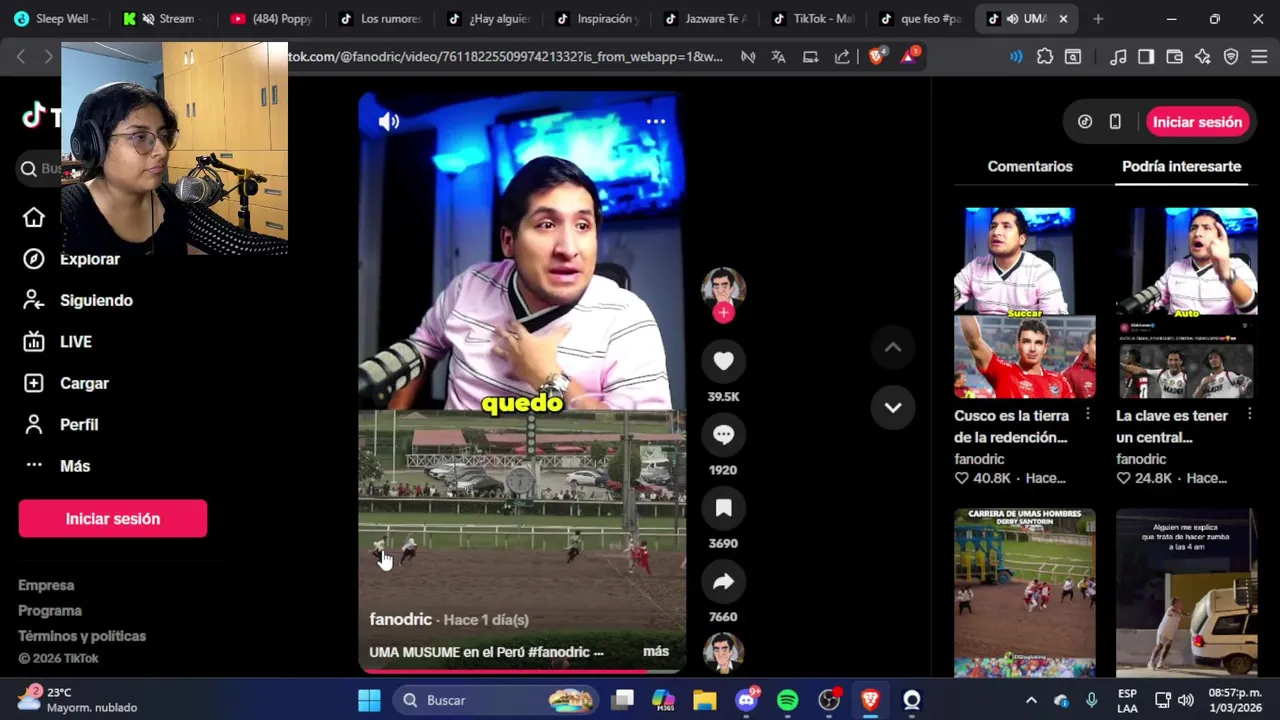1280x720 pixels.
Task: Toggle the browser sidebar panel icon
Action: [1146, 57]
